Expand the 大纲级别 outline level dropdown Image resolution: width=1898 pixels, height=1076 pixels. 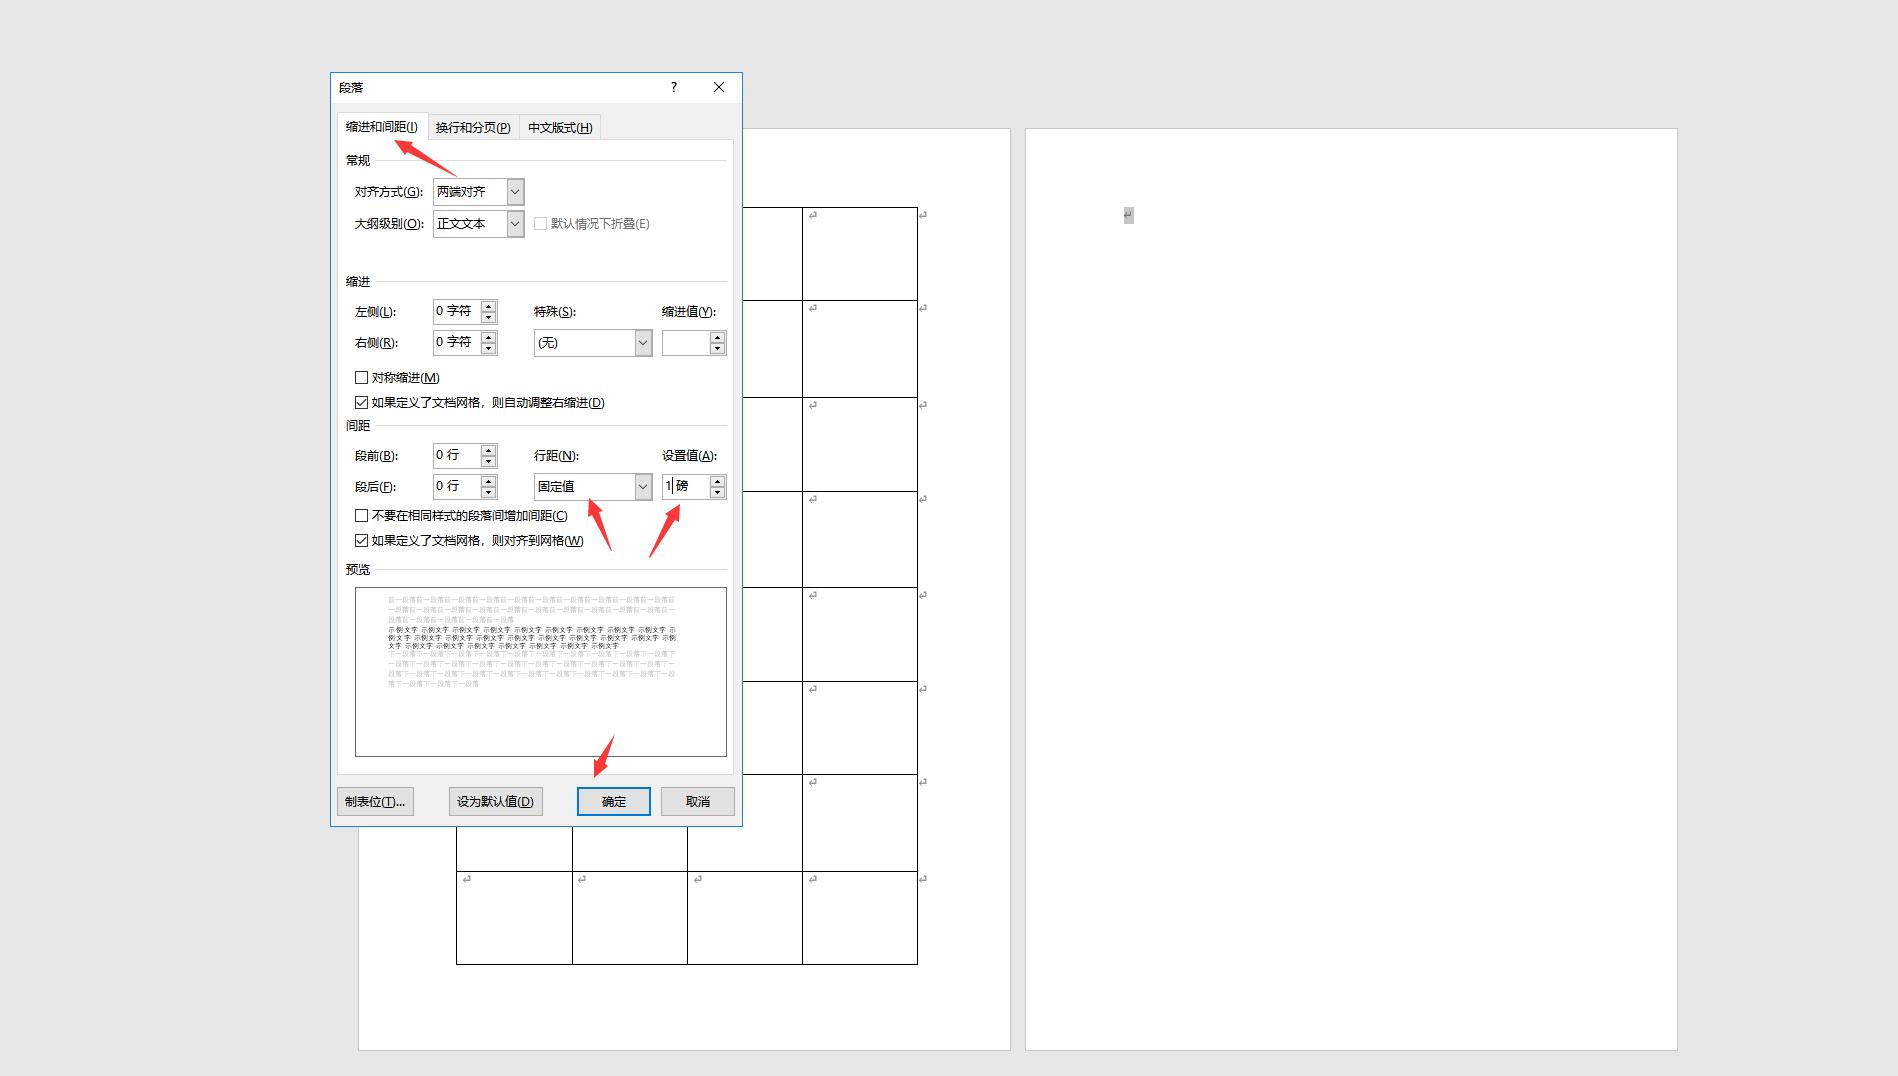coord(515,224)
